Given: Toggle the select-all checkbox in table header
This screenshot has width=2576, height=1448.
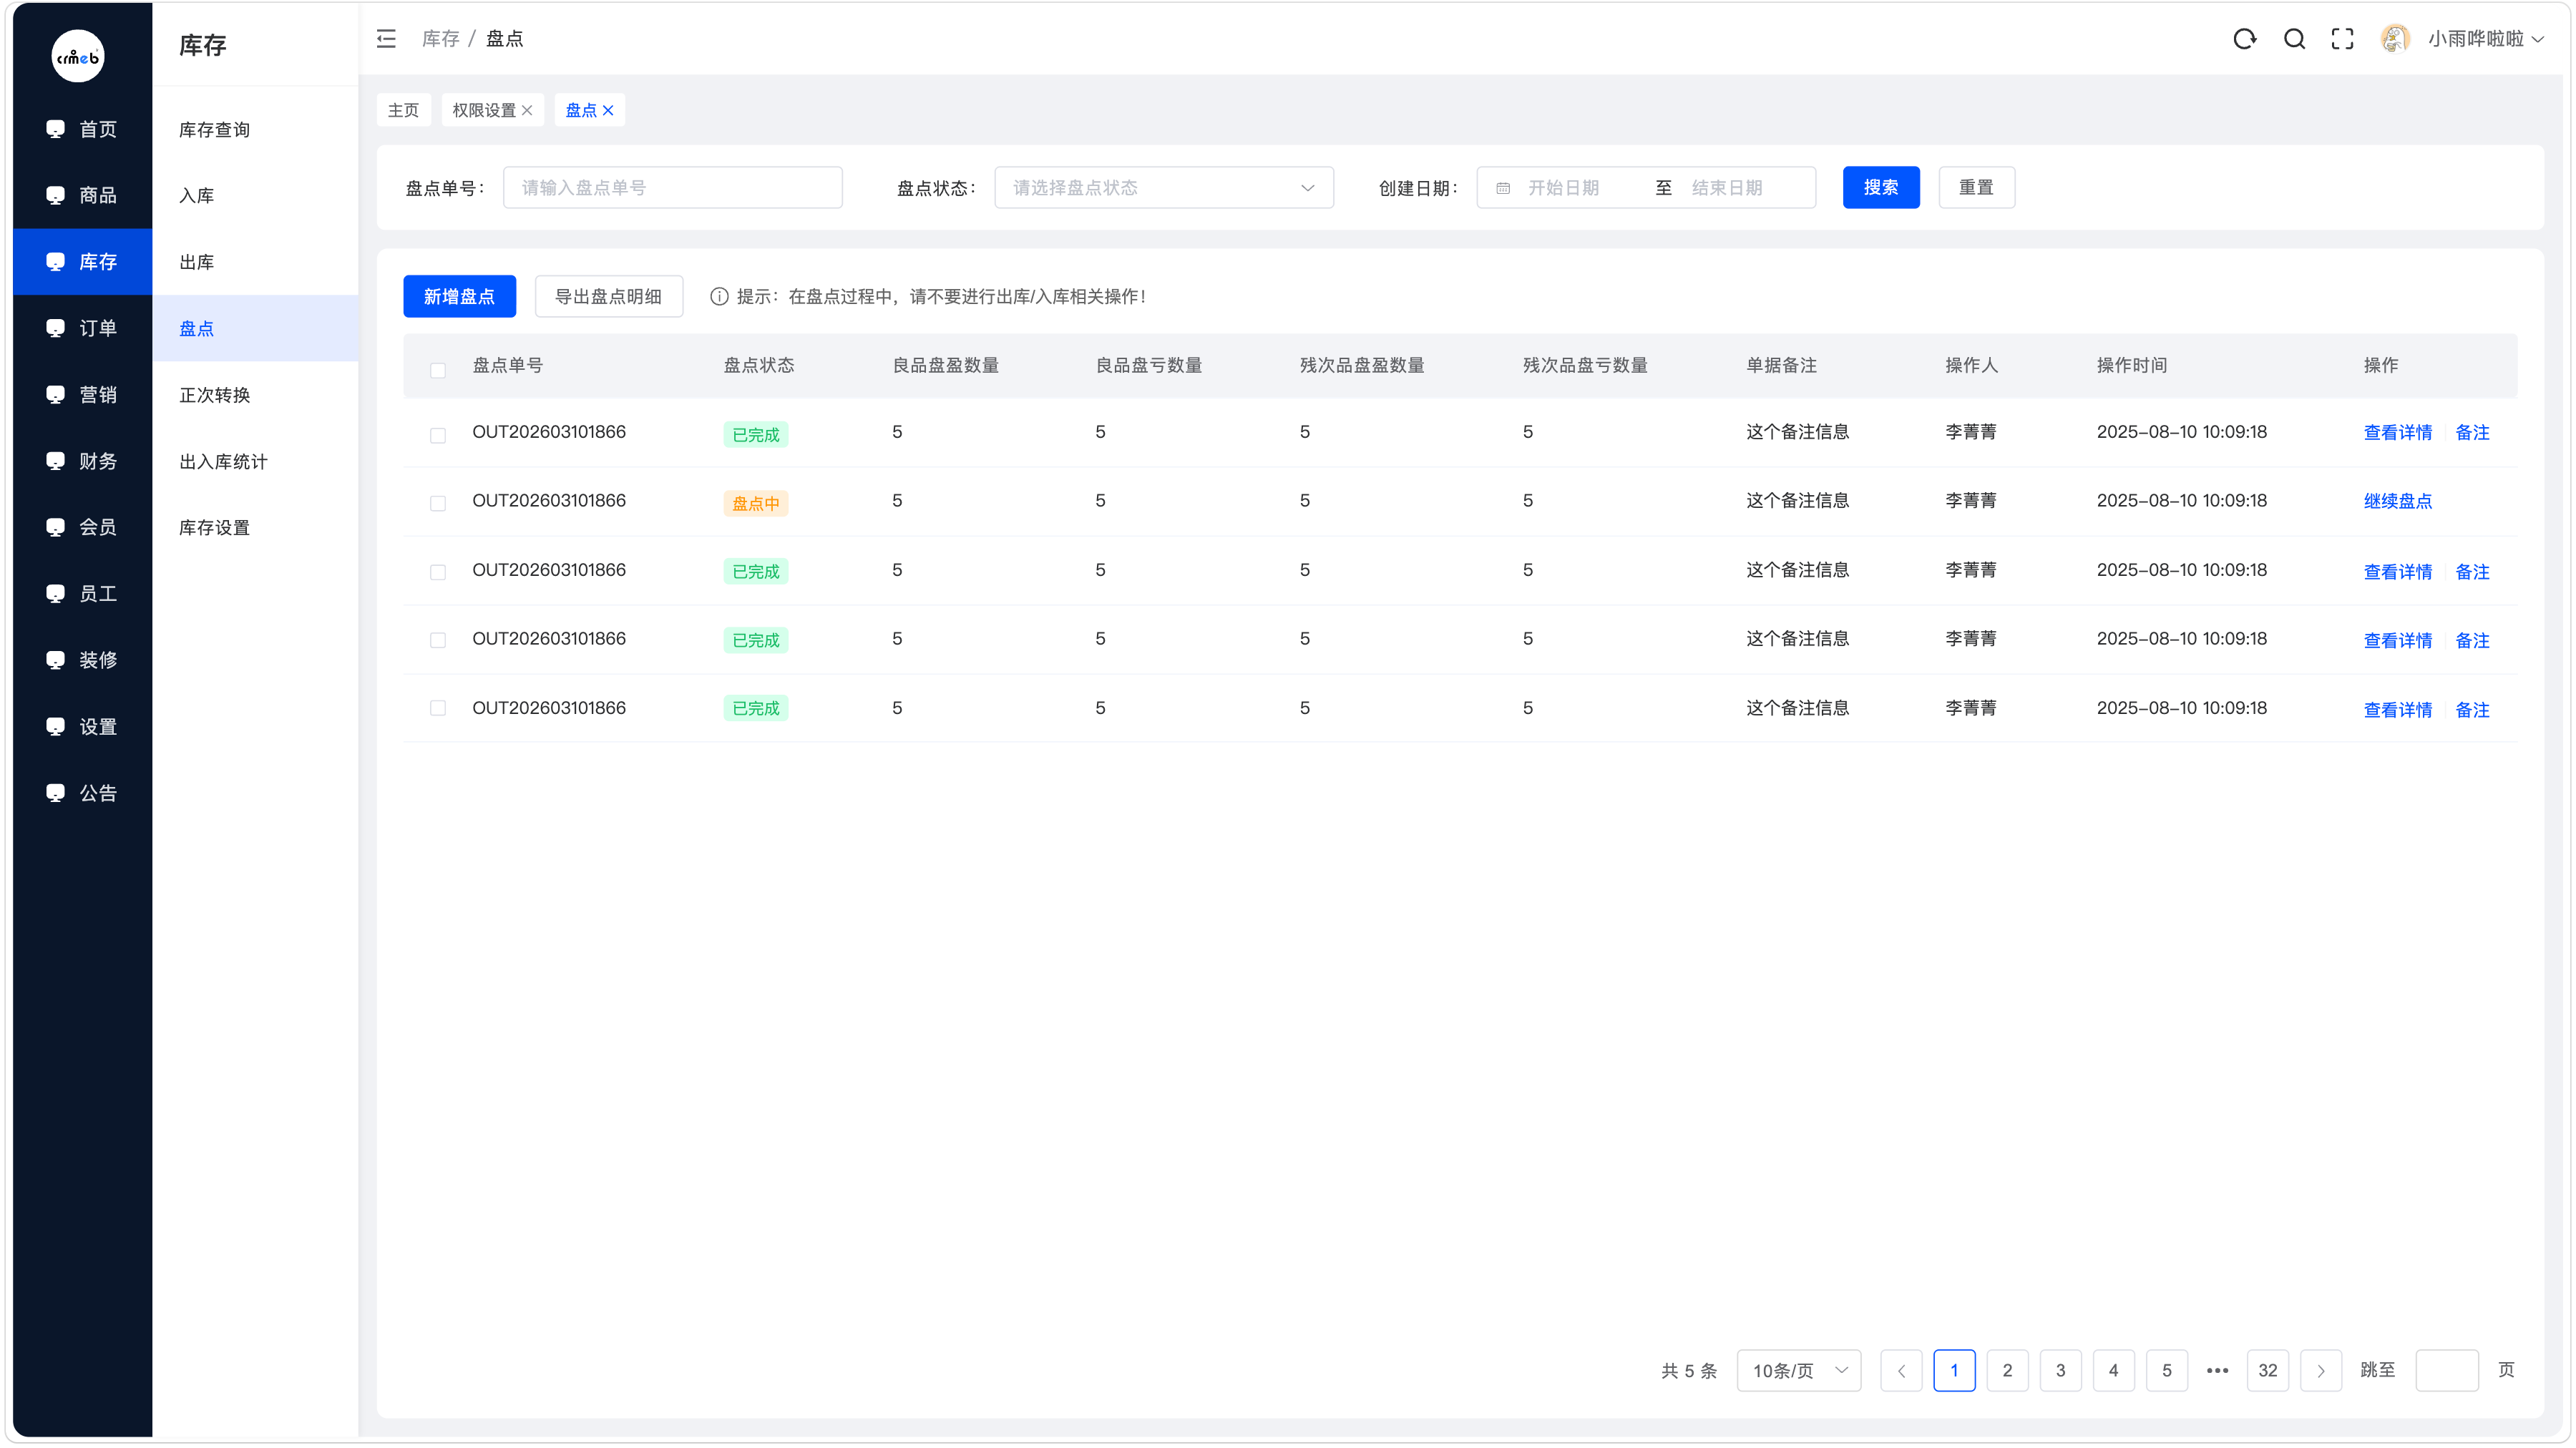Looking at the screenshot, I should pos(438,370).
